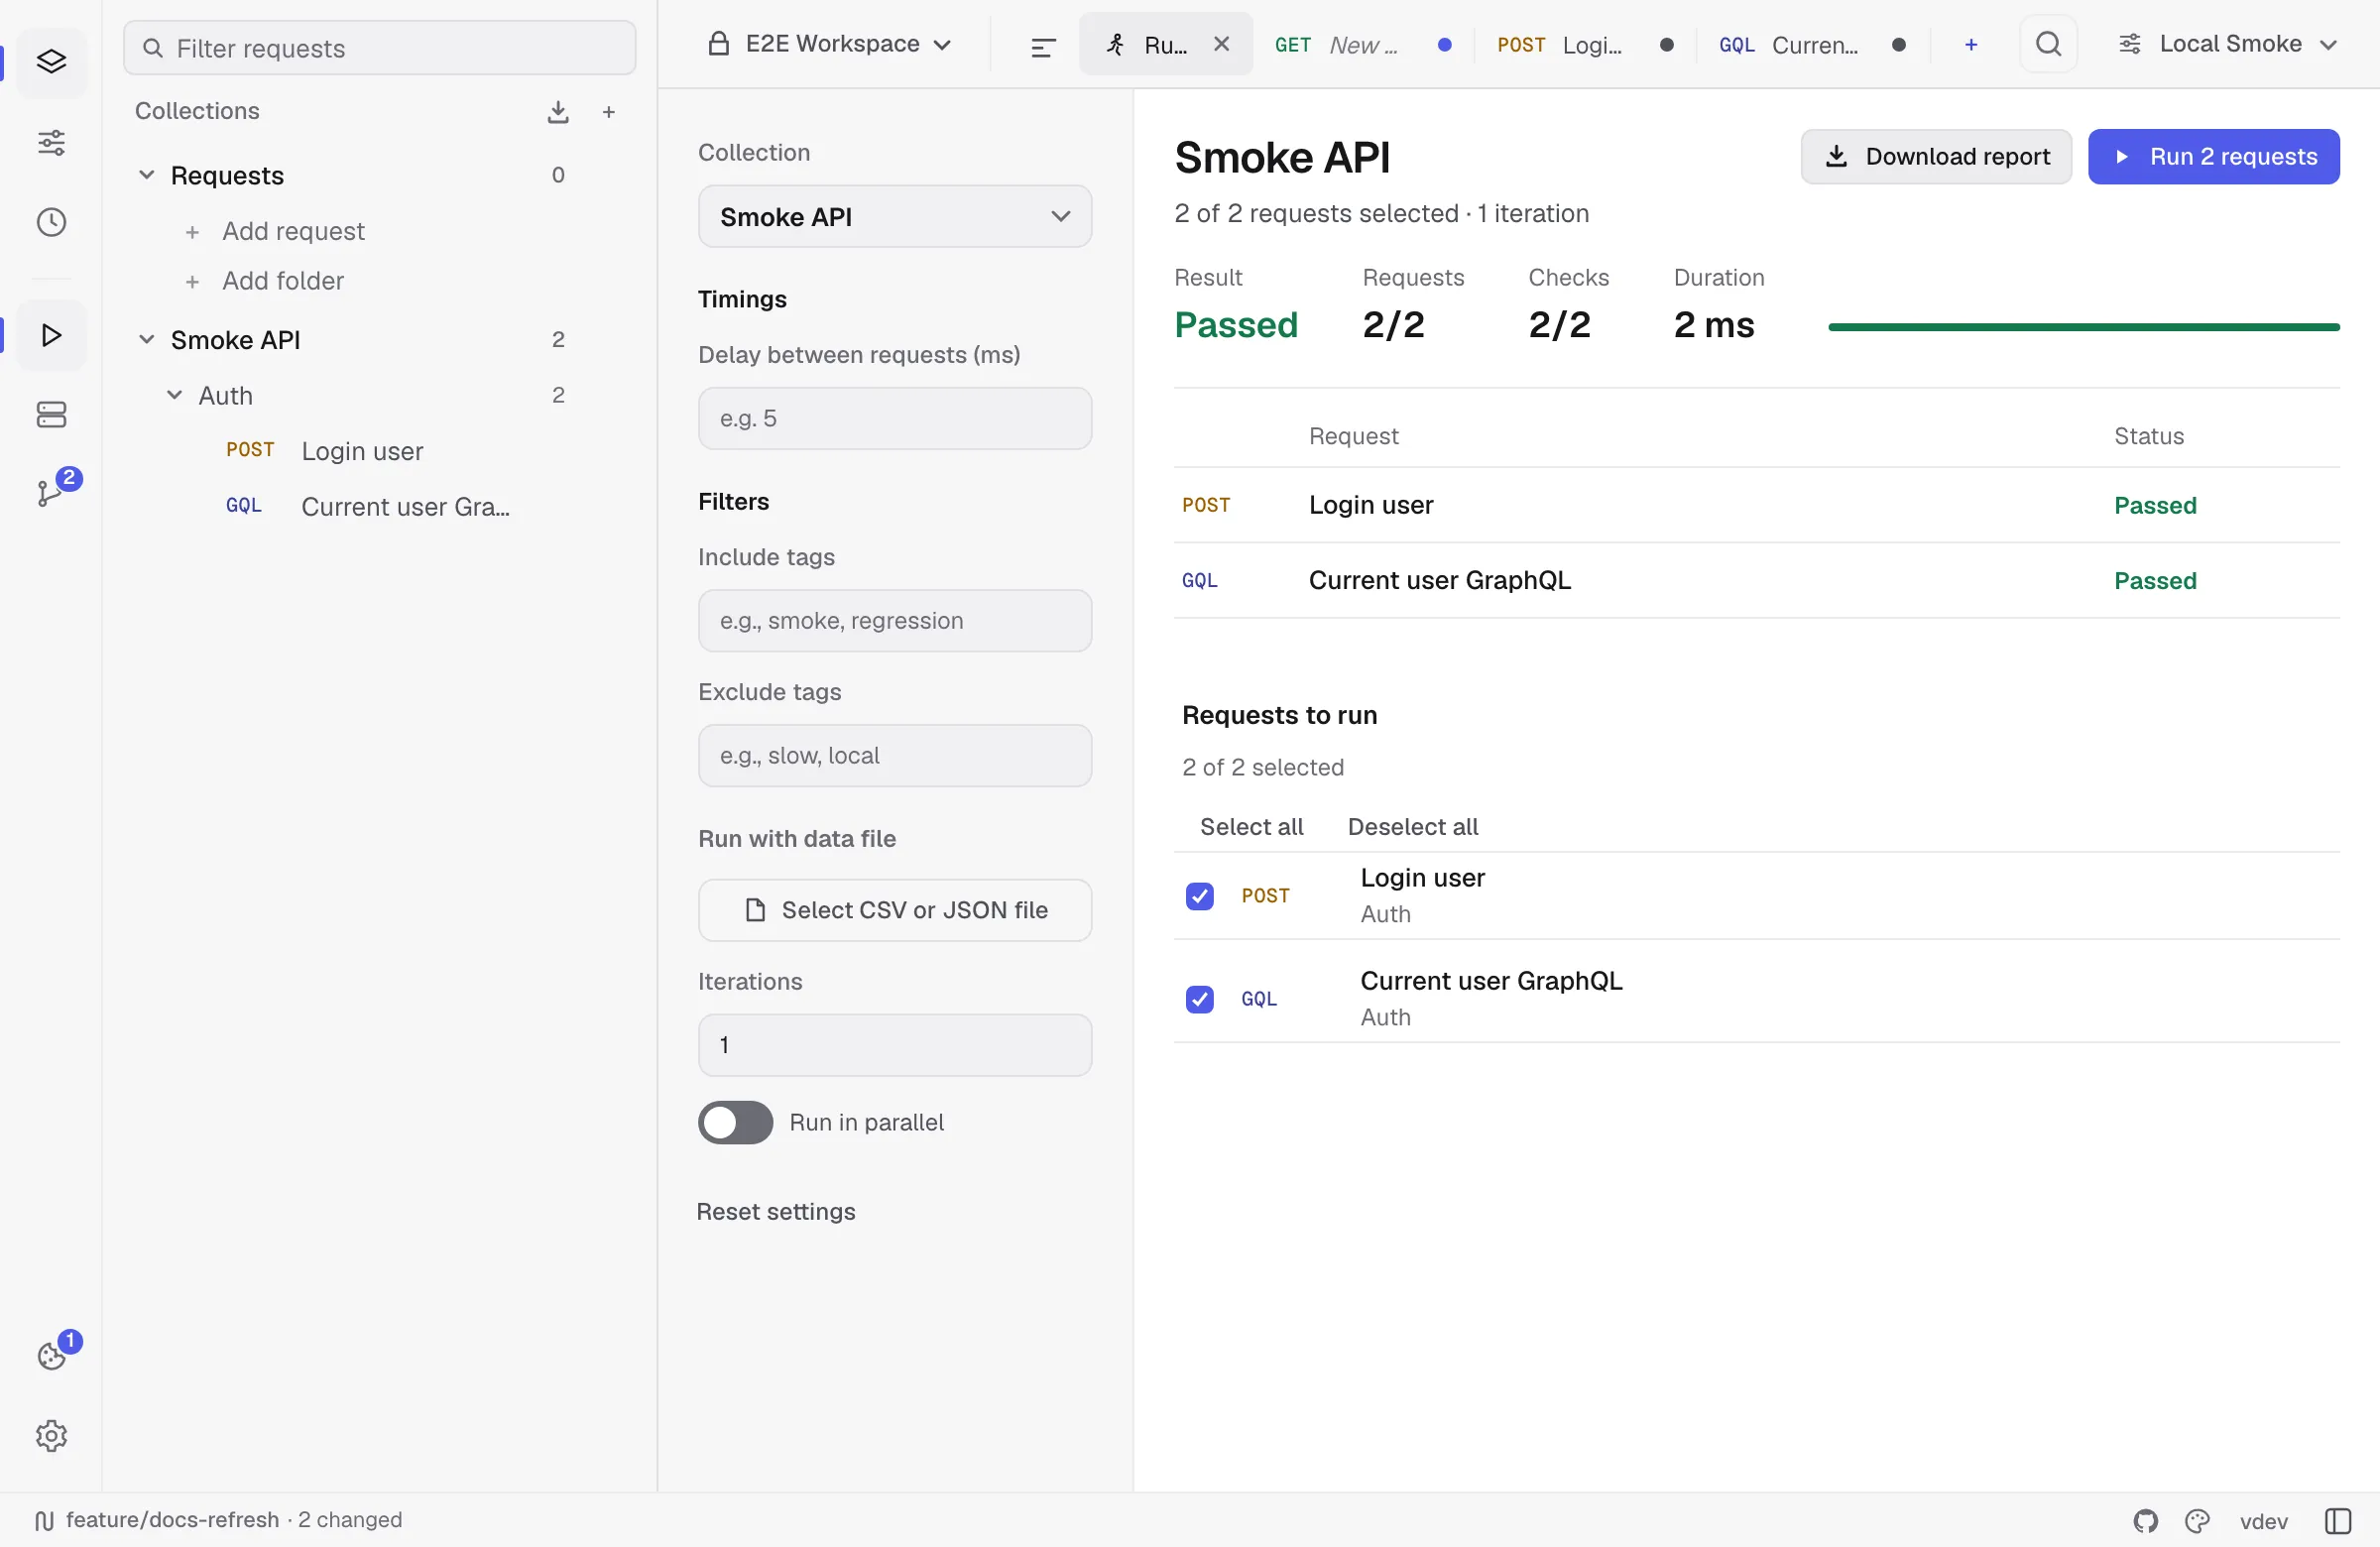Image resolution: width=2380 pixels, height=1547 pixels.
Task: Open the Settings gear icon
Action: (51, 1436)
